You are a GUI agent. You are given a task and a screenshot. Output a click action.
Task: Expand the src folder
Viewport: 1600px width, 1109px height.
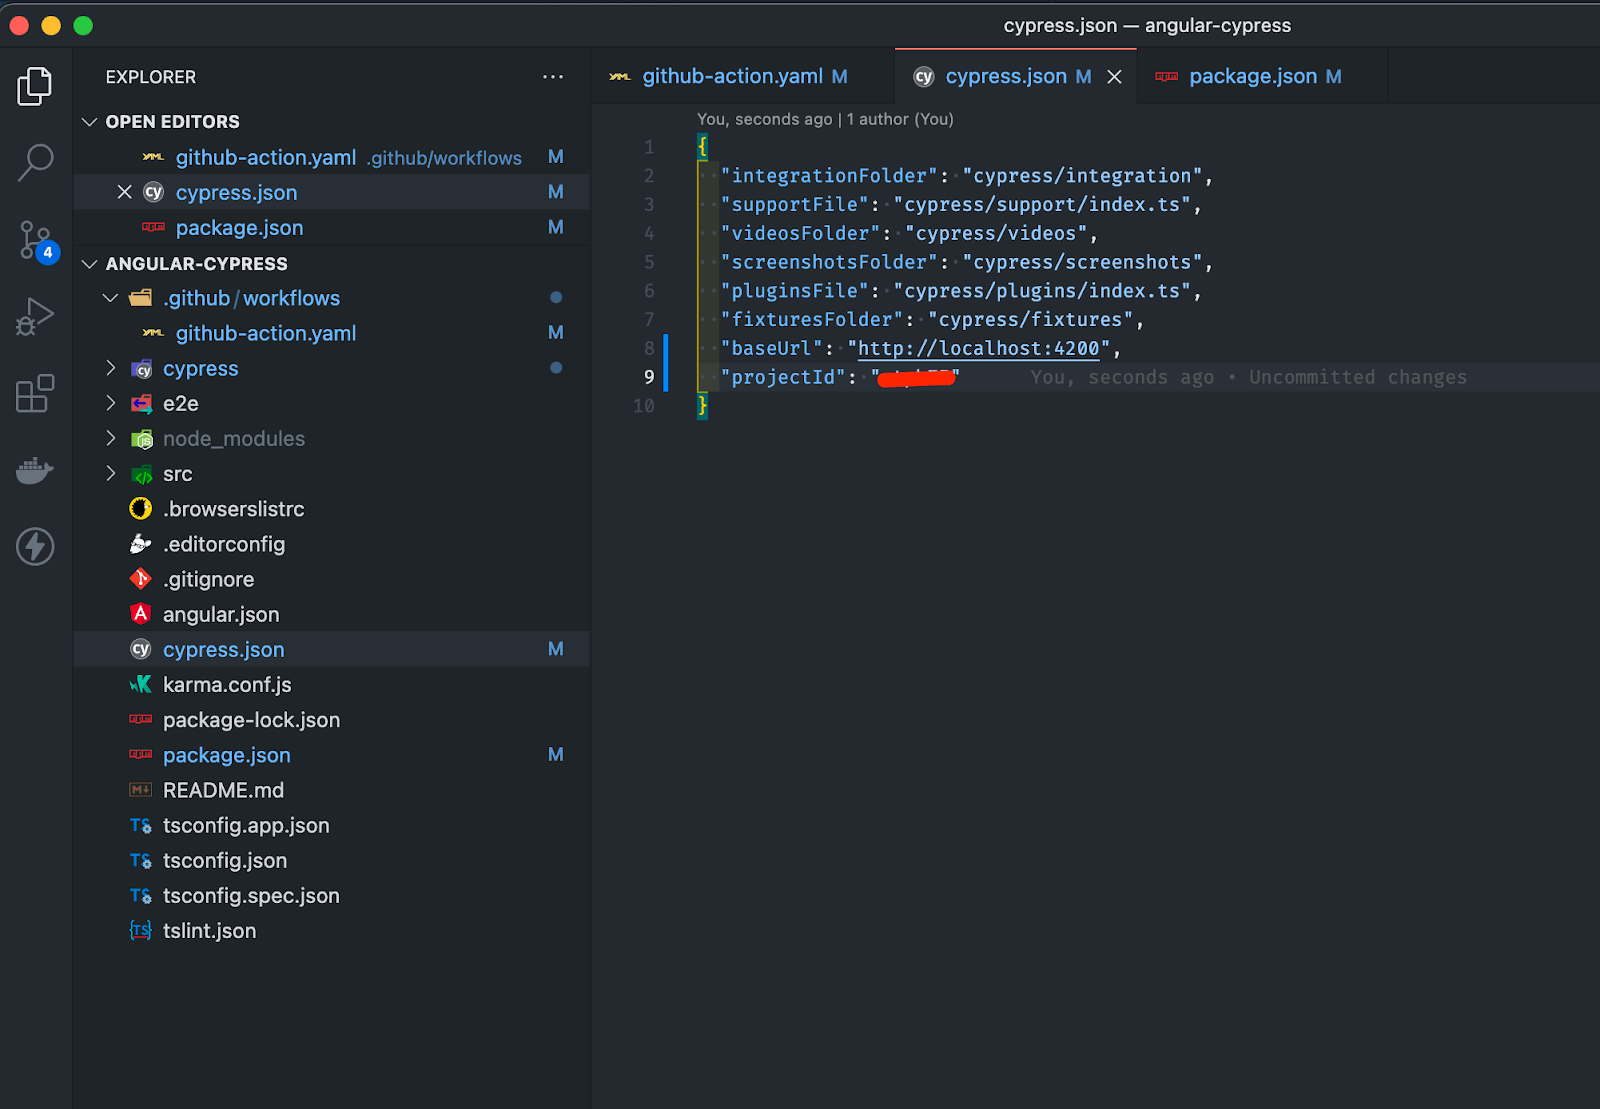coord(111,473)
